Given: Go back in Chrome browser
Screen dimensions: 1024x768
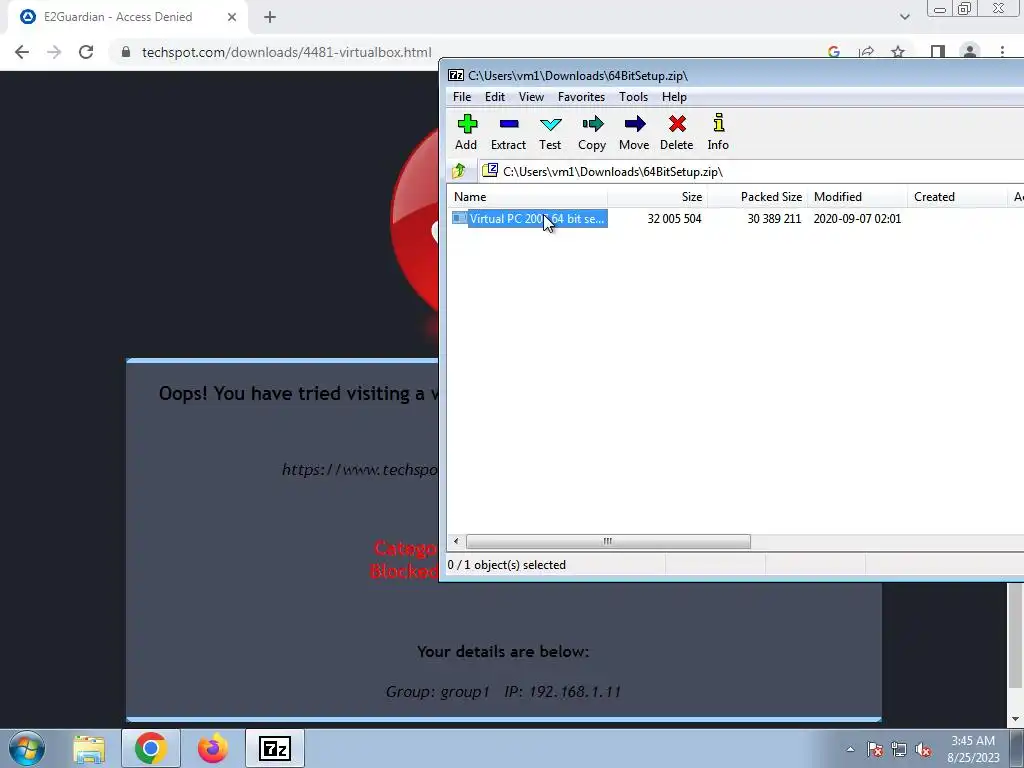Looking at the screenshot, I should 22,52.
